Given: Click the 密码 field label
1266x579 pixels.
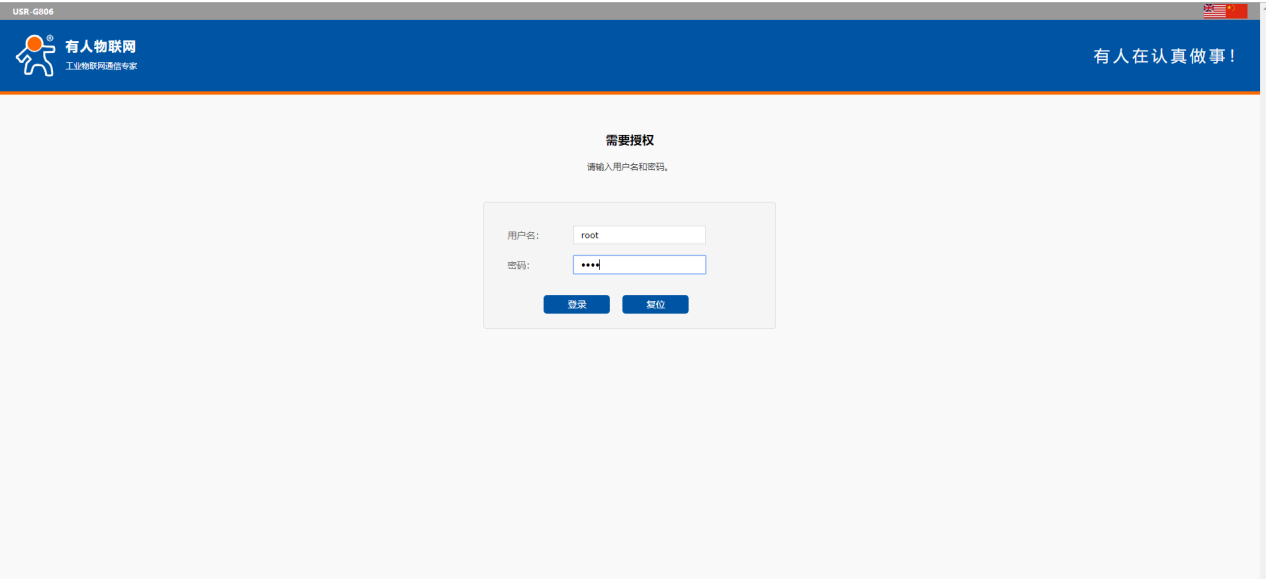Looking at the screenshot, I should (518, 265).
